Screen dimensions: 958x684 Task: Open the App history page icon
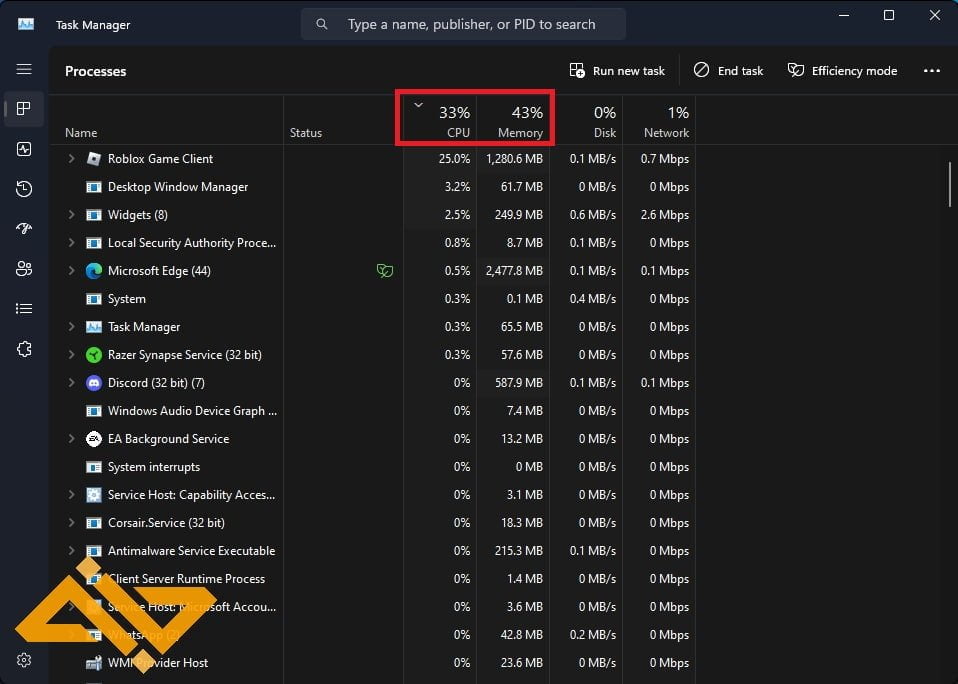(x=24, y=189)
